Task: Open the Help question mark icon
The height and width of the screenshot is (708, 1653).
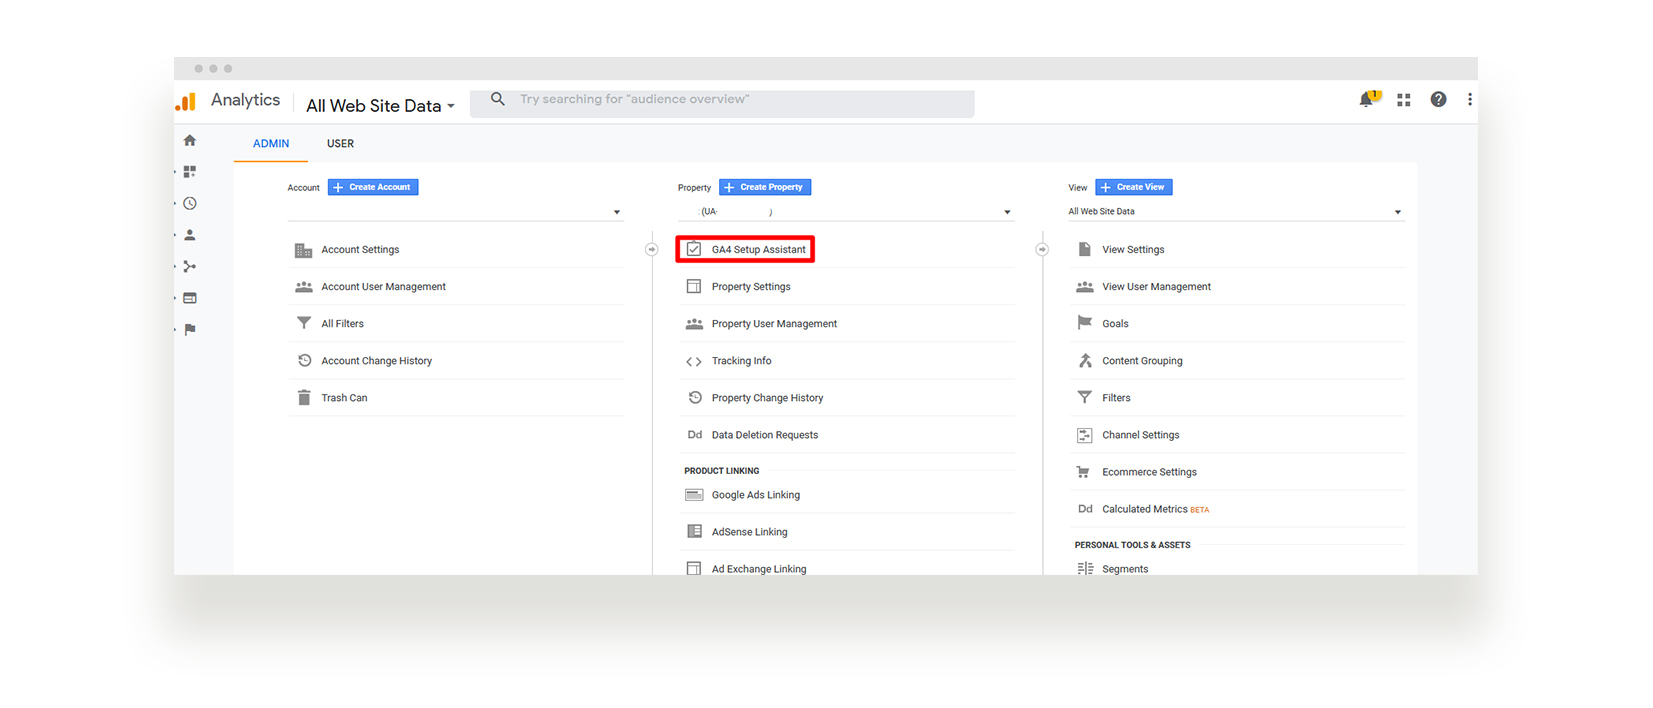Action: coord(1438,99)
